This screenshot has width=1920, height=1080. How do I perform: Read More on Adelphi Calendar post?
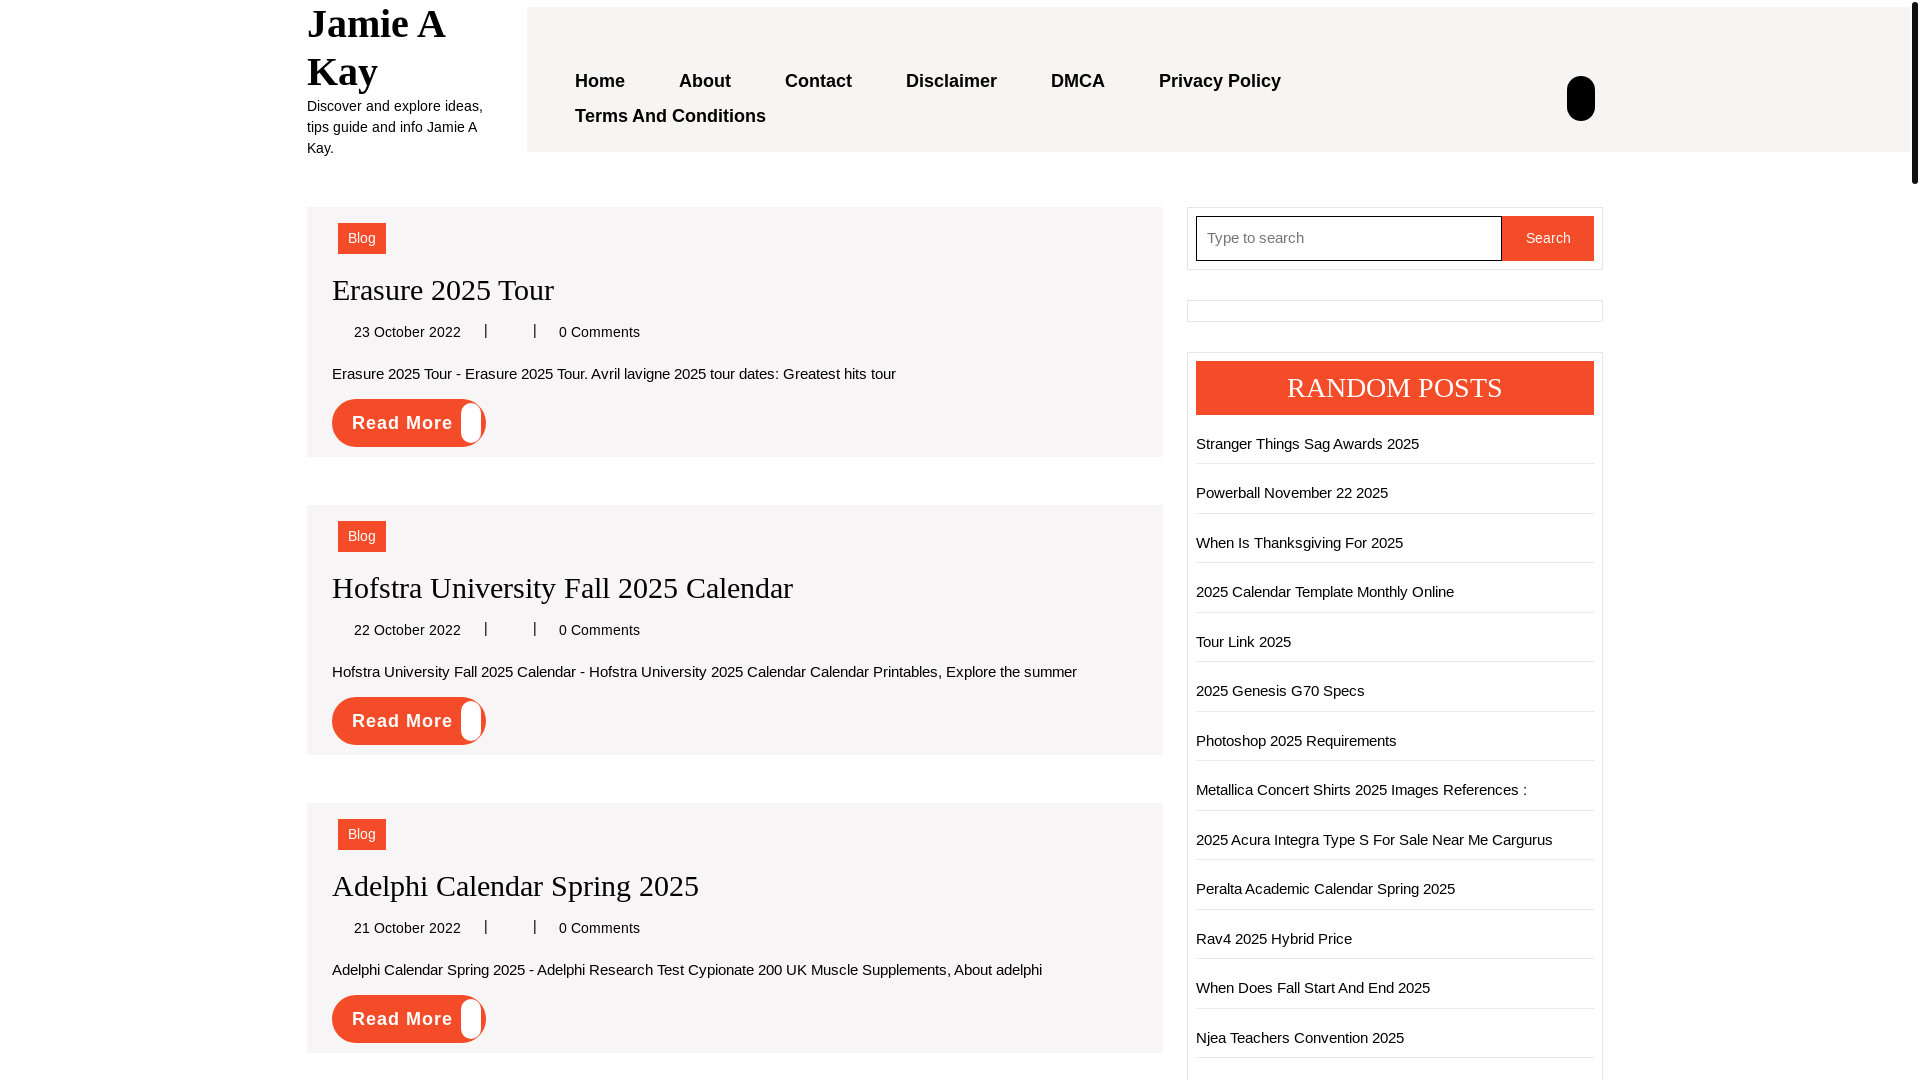pos(408,1019)
